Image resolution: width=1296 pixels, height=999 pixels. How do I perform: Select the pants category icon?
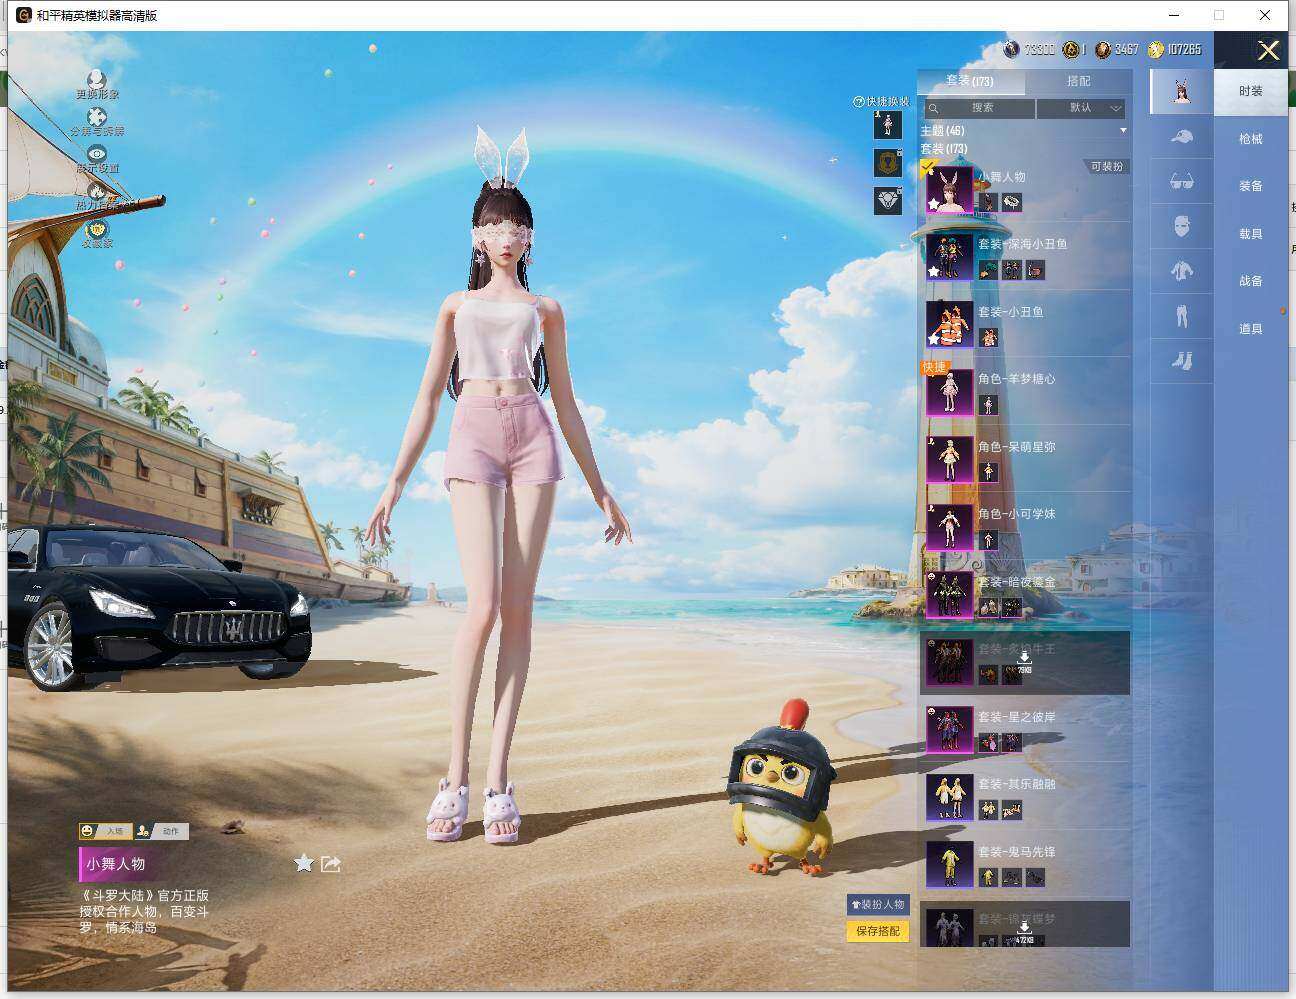(1181, 316)
